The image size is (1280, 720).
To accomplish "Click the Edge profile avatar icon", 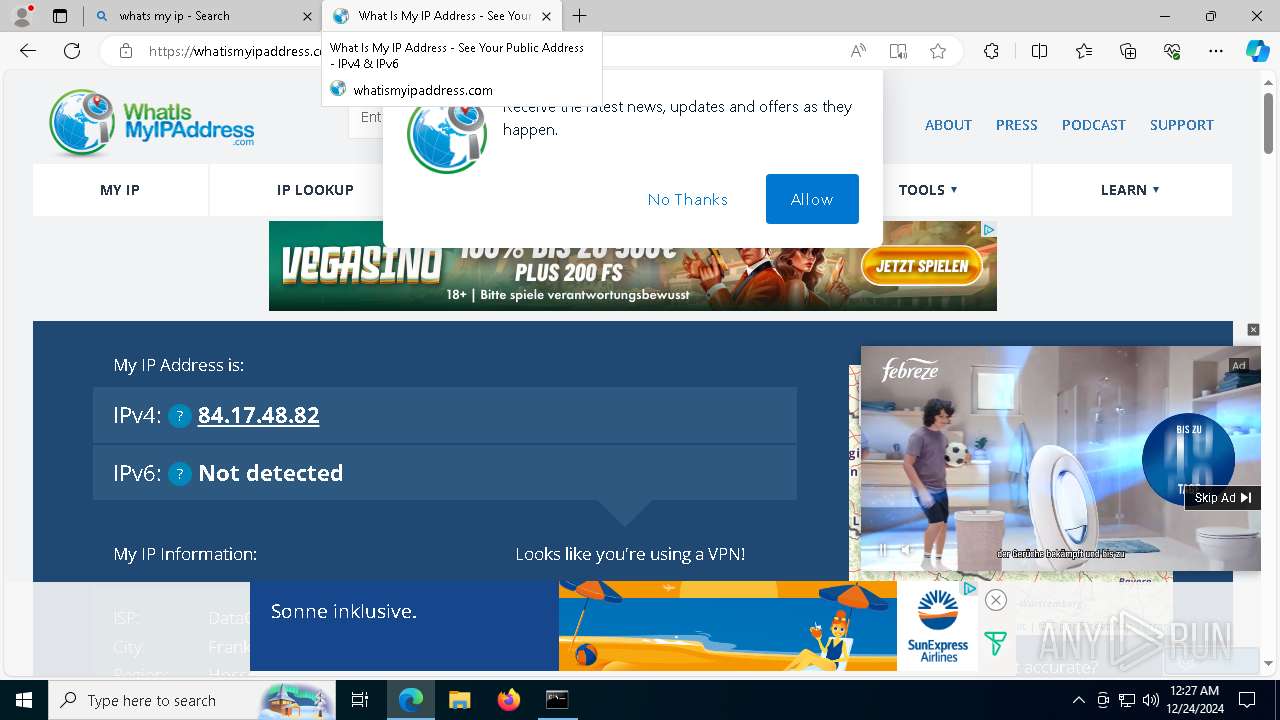I will click(22, 16).
